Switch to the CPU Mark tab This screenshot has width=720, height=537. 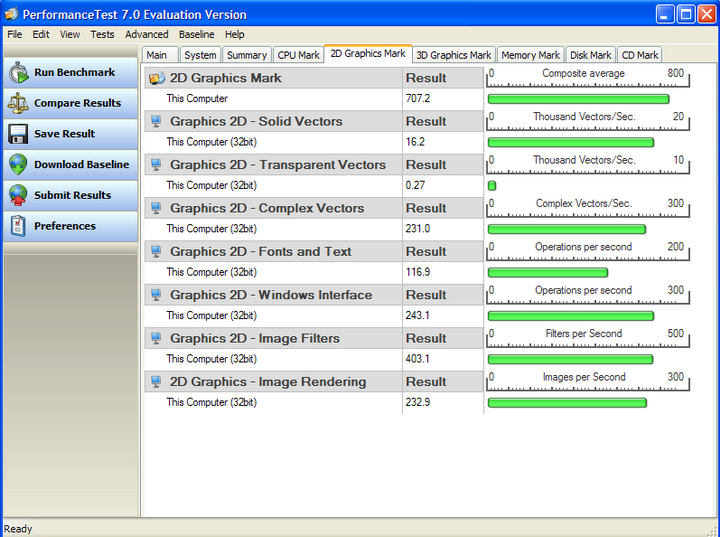[x=298, y=55]
